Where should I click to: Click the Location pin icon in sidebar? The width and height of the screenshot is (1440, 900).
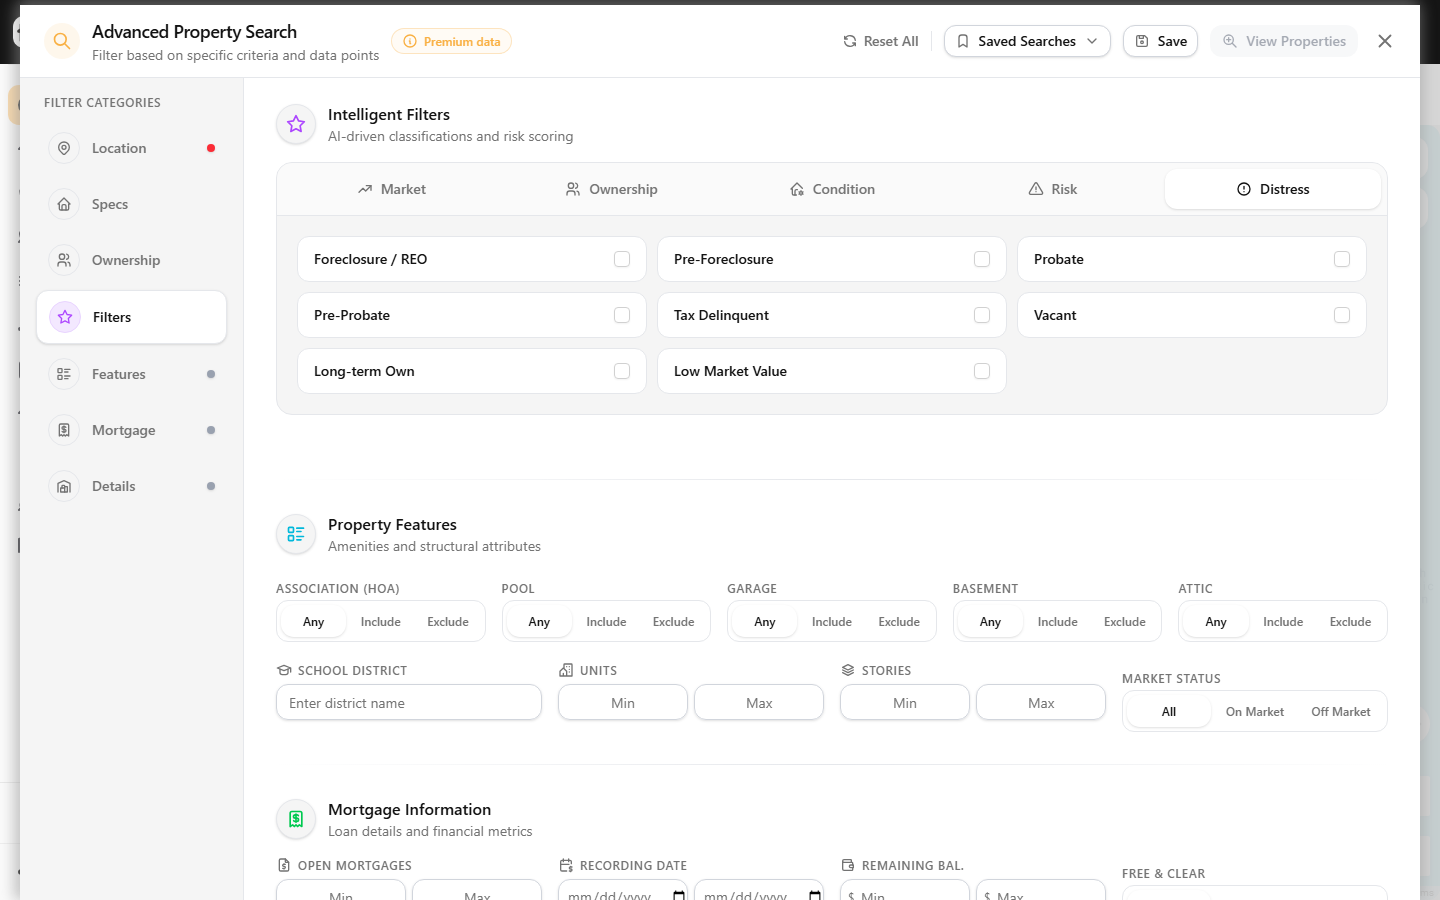pyautogui.click(x=64, y=148)
